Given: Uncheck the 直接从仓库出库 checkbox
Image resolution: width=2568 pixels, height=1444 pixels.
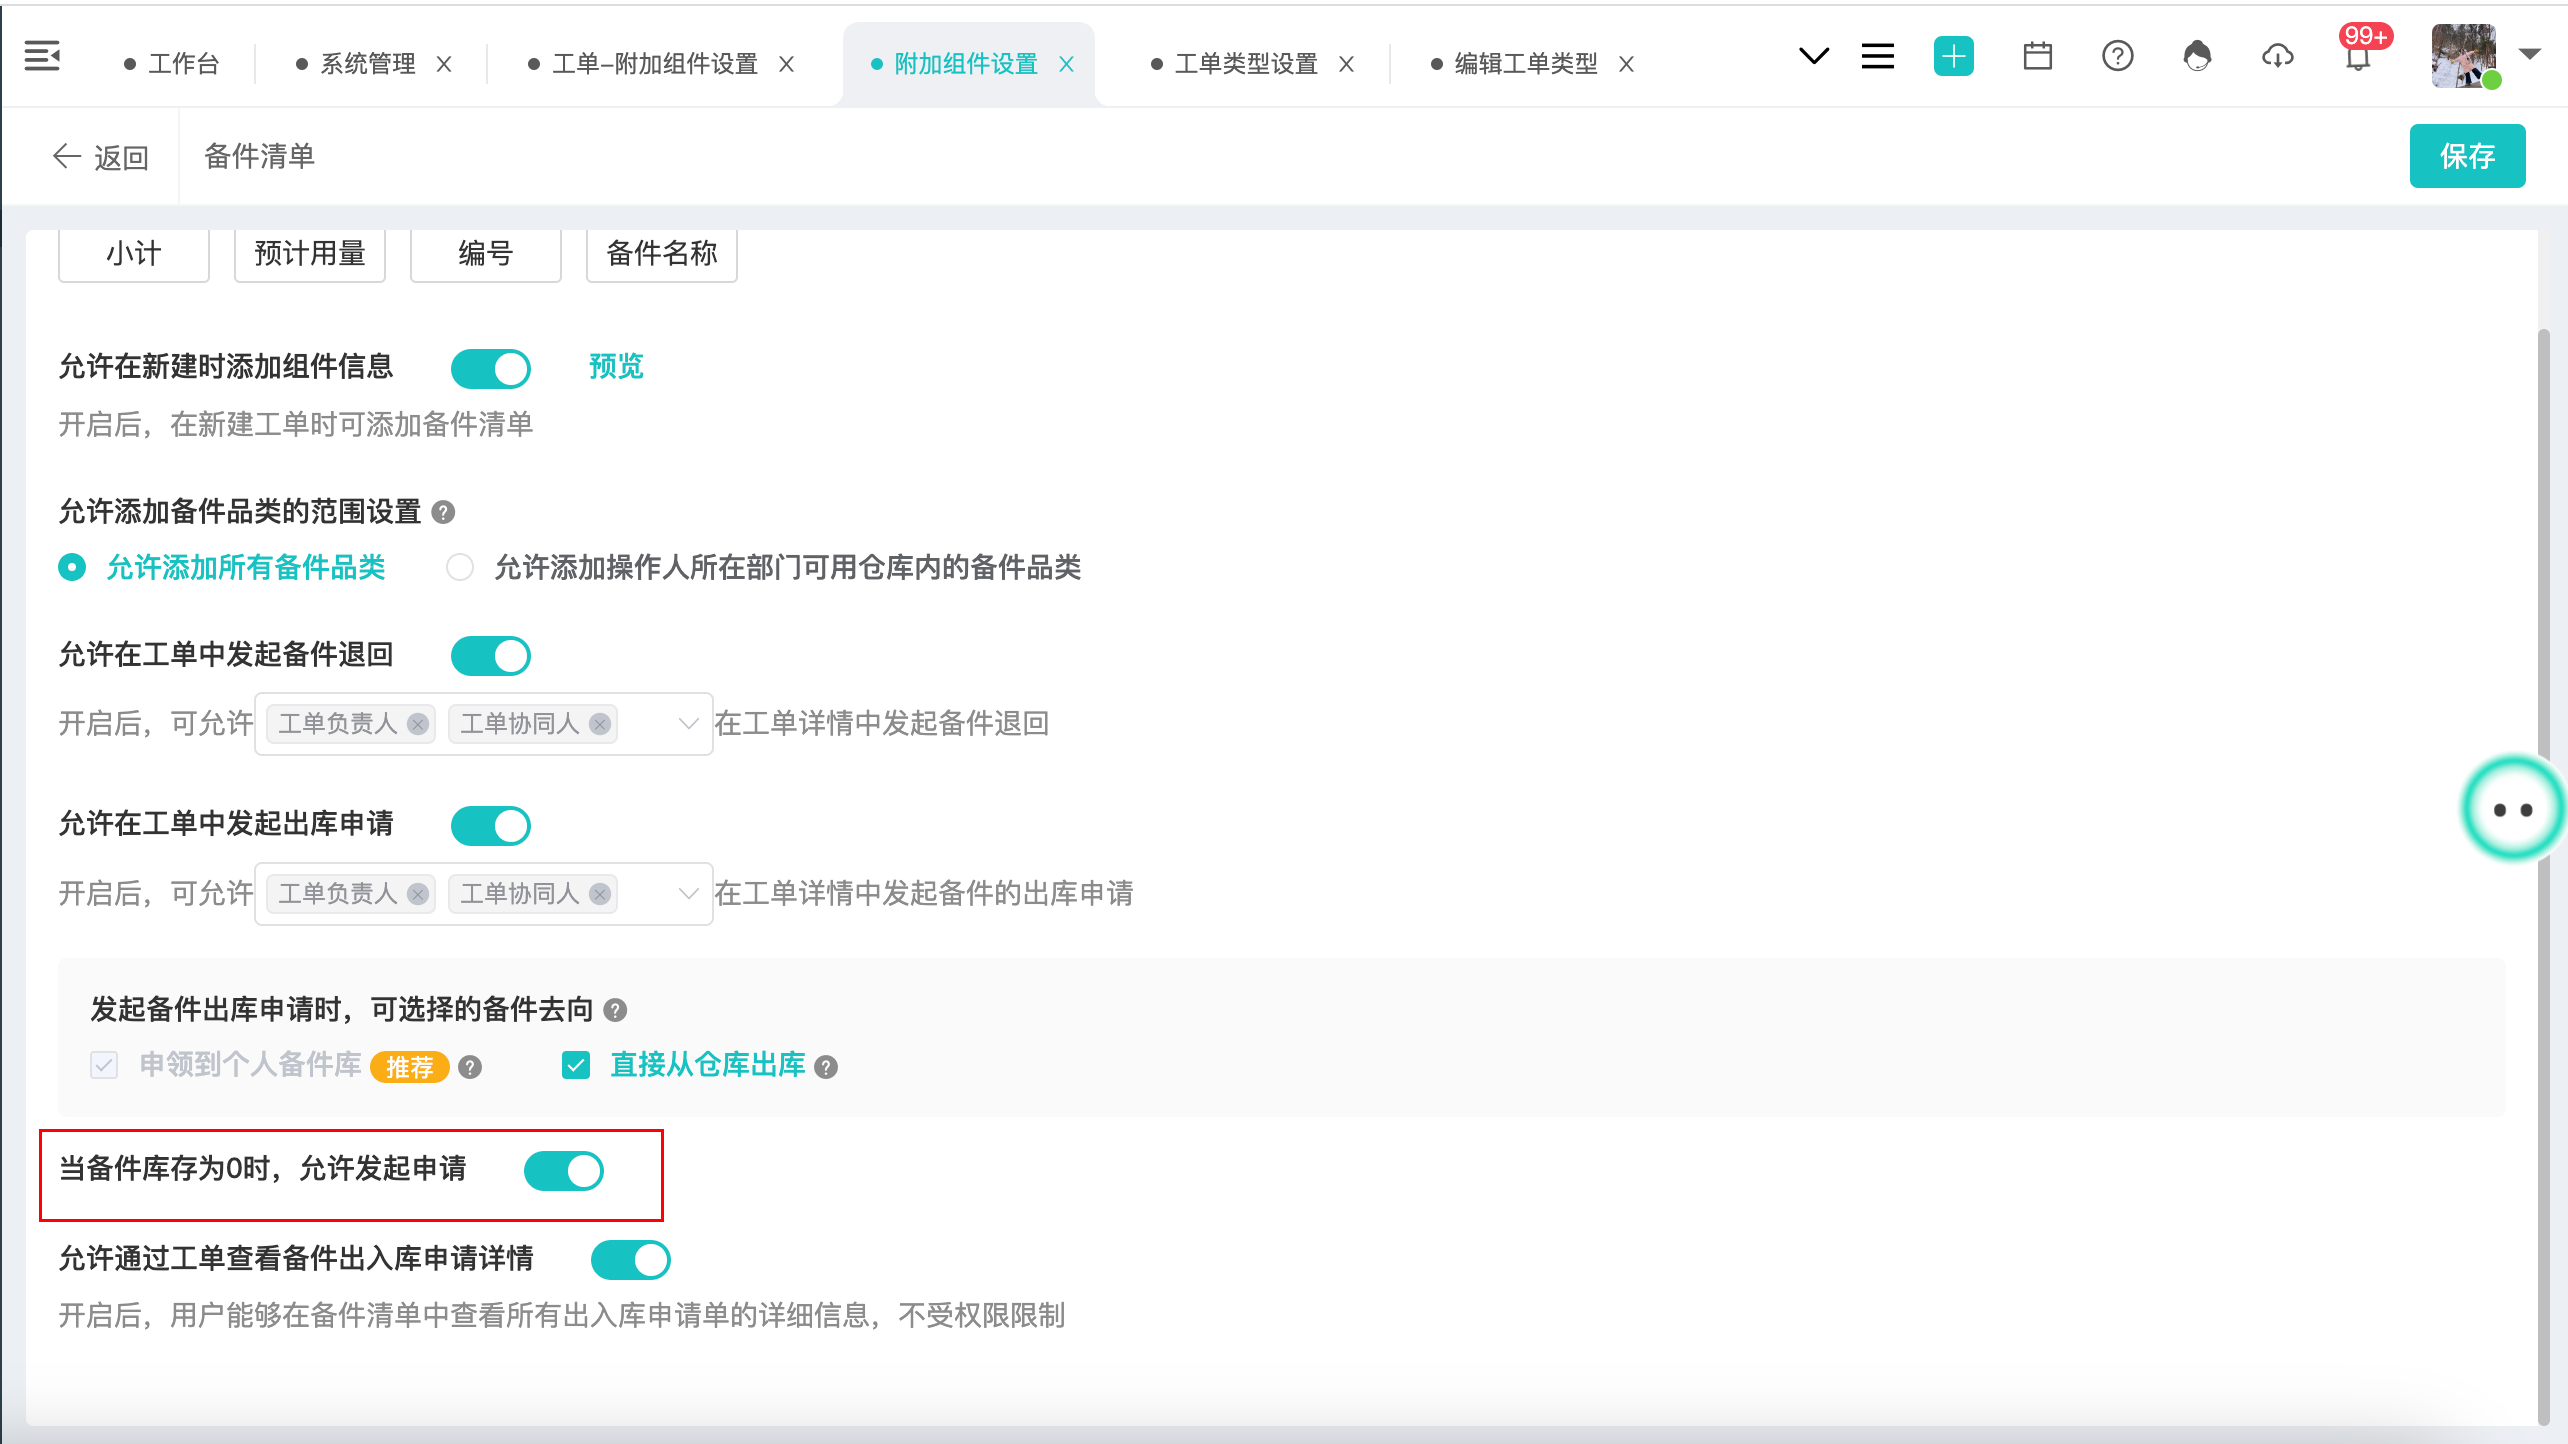Looking at the screenshot, I should [576, 1065].
